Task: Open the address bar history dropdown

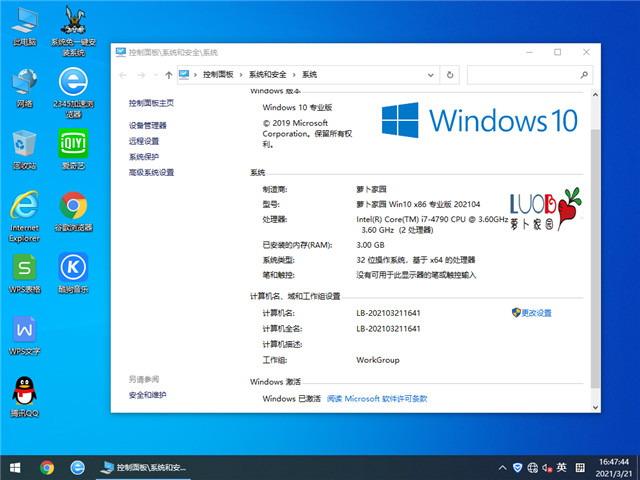Action: (x=430, y=75)
